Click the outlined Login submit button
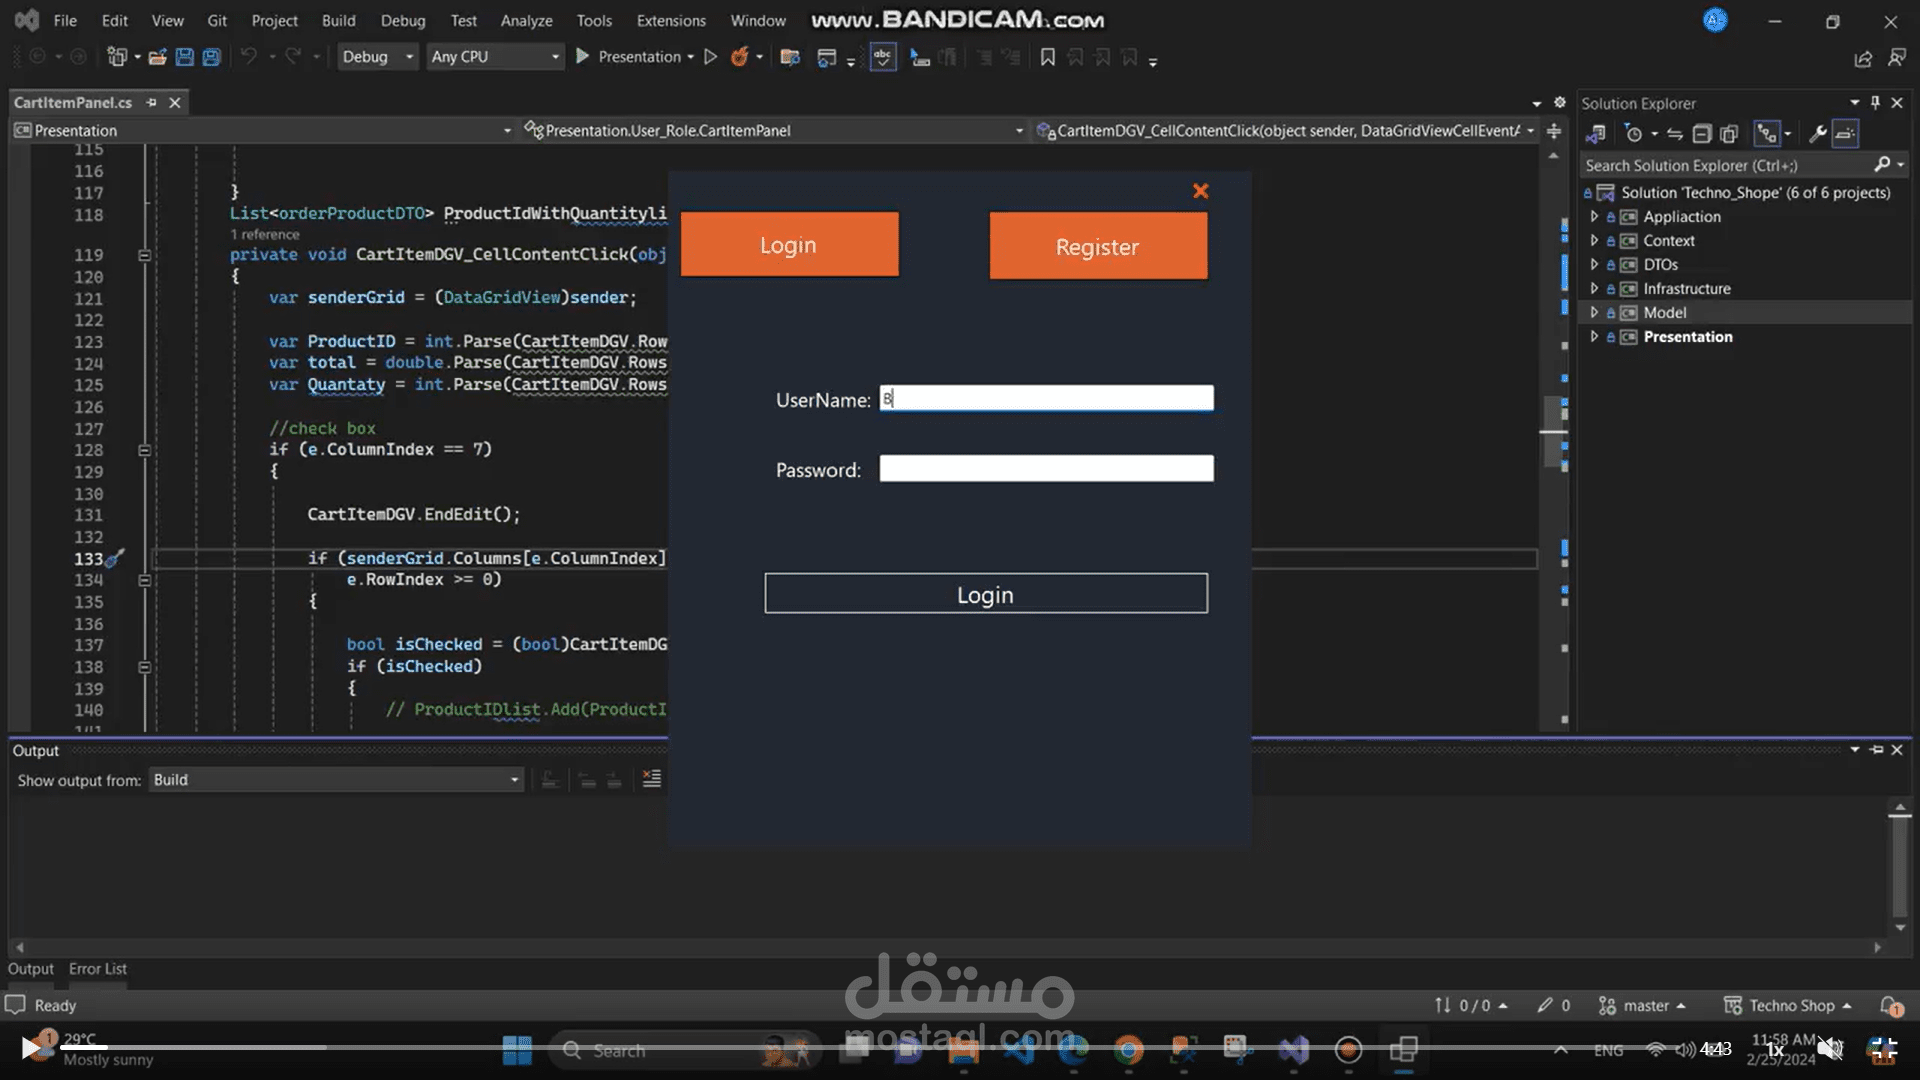The height and width of the screenshot is (1080, 1920). coord(985,594)
